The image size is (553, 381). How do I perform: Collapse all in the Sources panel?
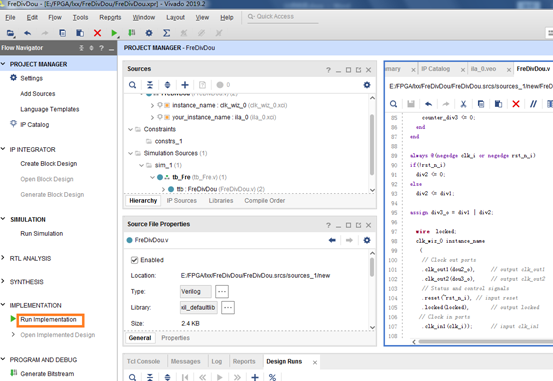tap(150, 85)
